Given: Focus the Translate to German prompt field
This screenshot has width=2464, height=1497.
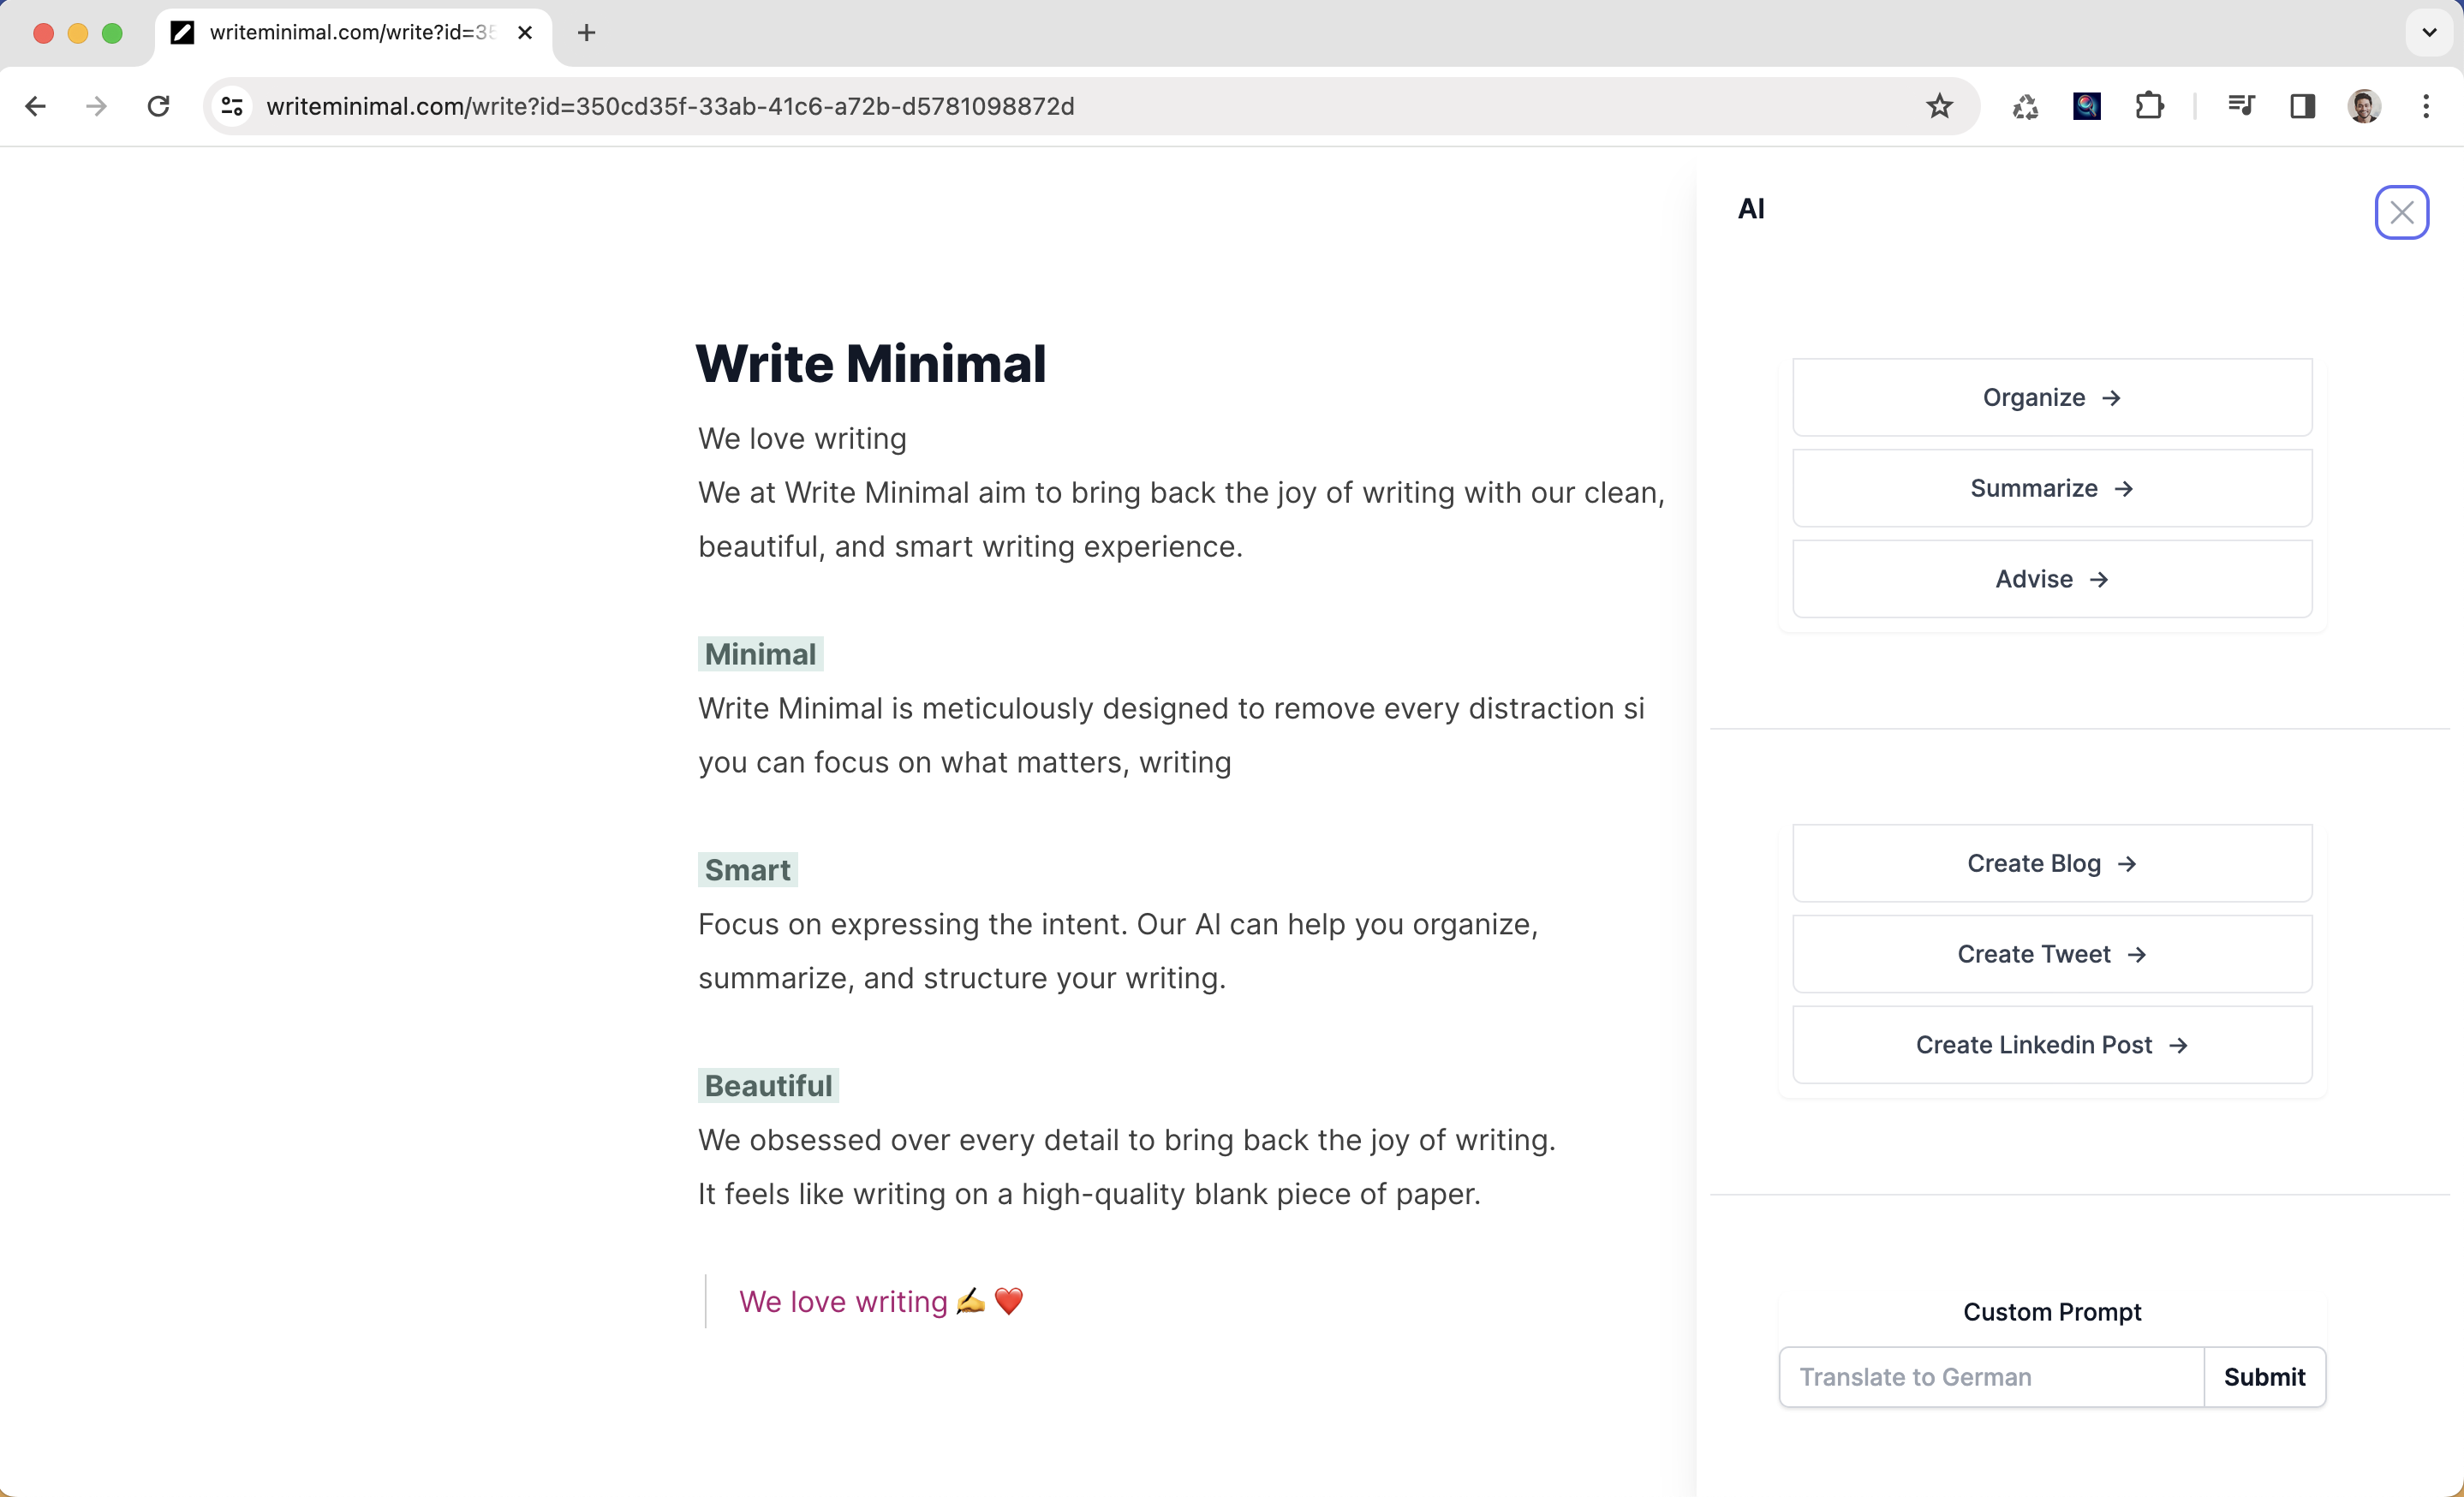Looking at the screenshot, I should [x=1990, y=1377].
